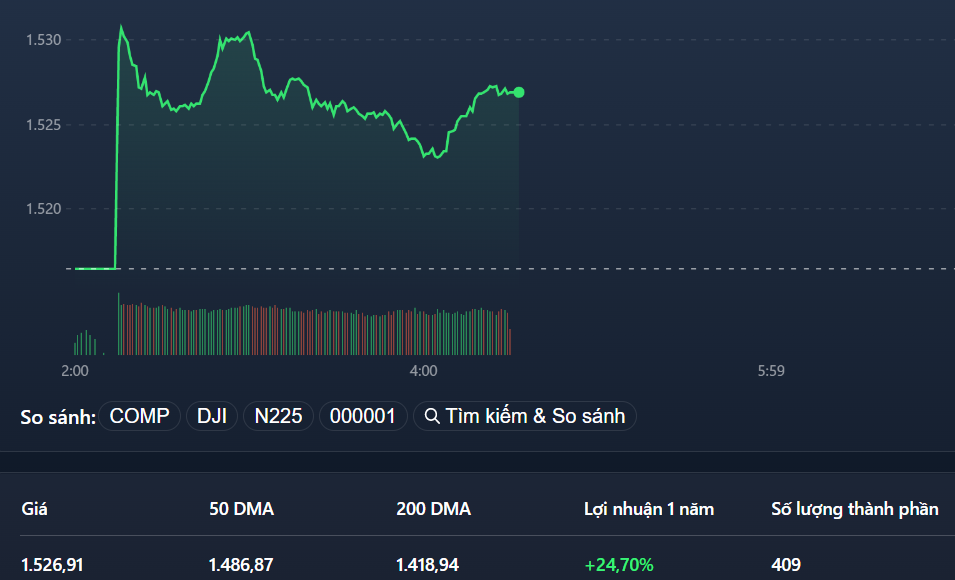The image size is (955, 580).
Task: Click the 2:00 time axis label
Action: [75, 370]
